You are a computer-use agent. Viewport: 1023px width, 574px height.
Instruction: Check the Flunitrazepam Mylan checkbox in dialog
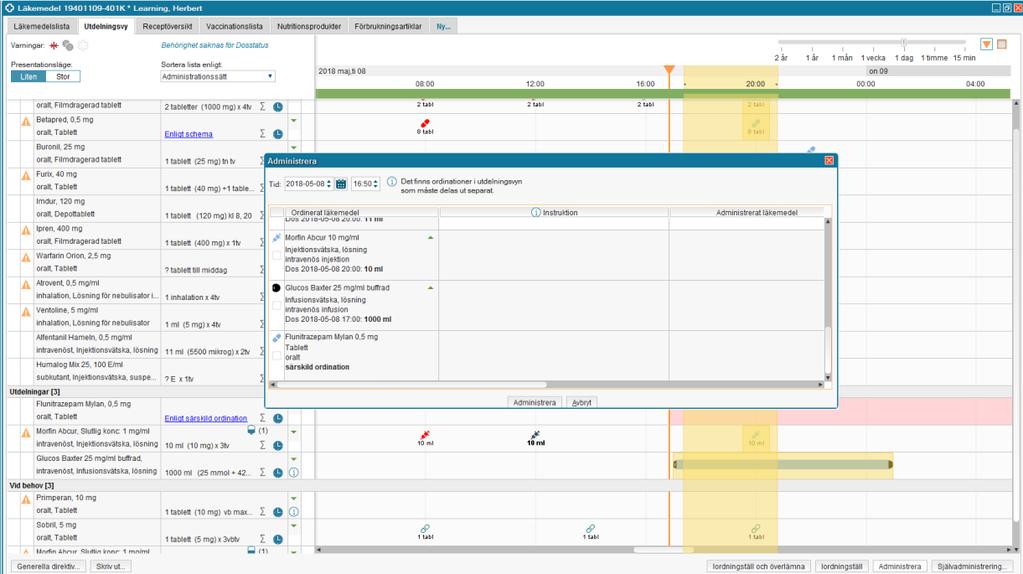pyautogui.click(x=277, y=355)
